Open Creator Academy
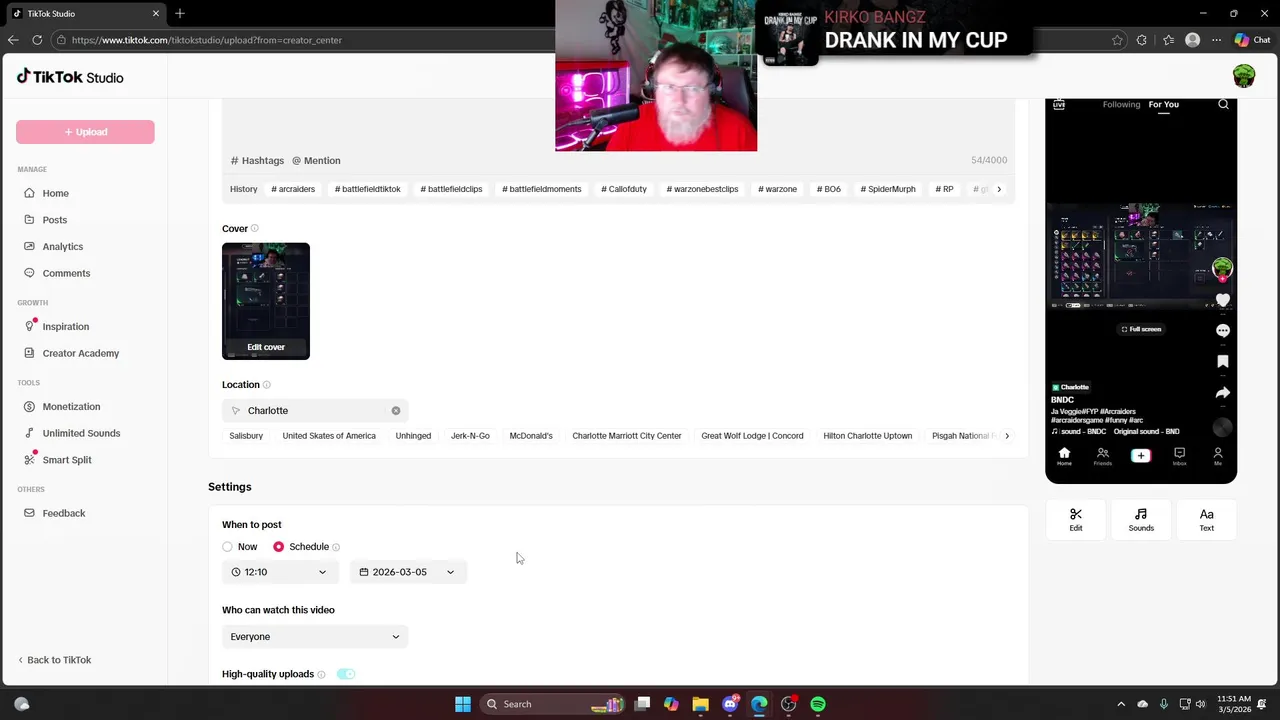This screenshot has height=720, width=1280. point(80,353)
